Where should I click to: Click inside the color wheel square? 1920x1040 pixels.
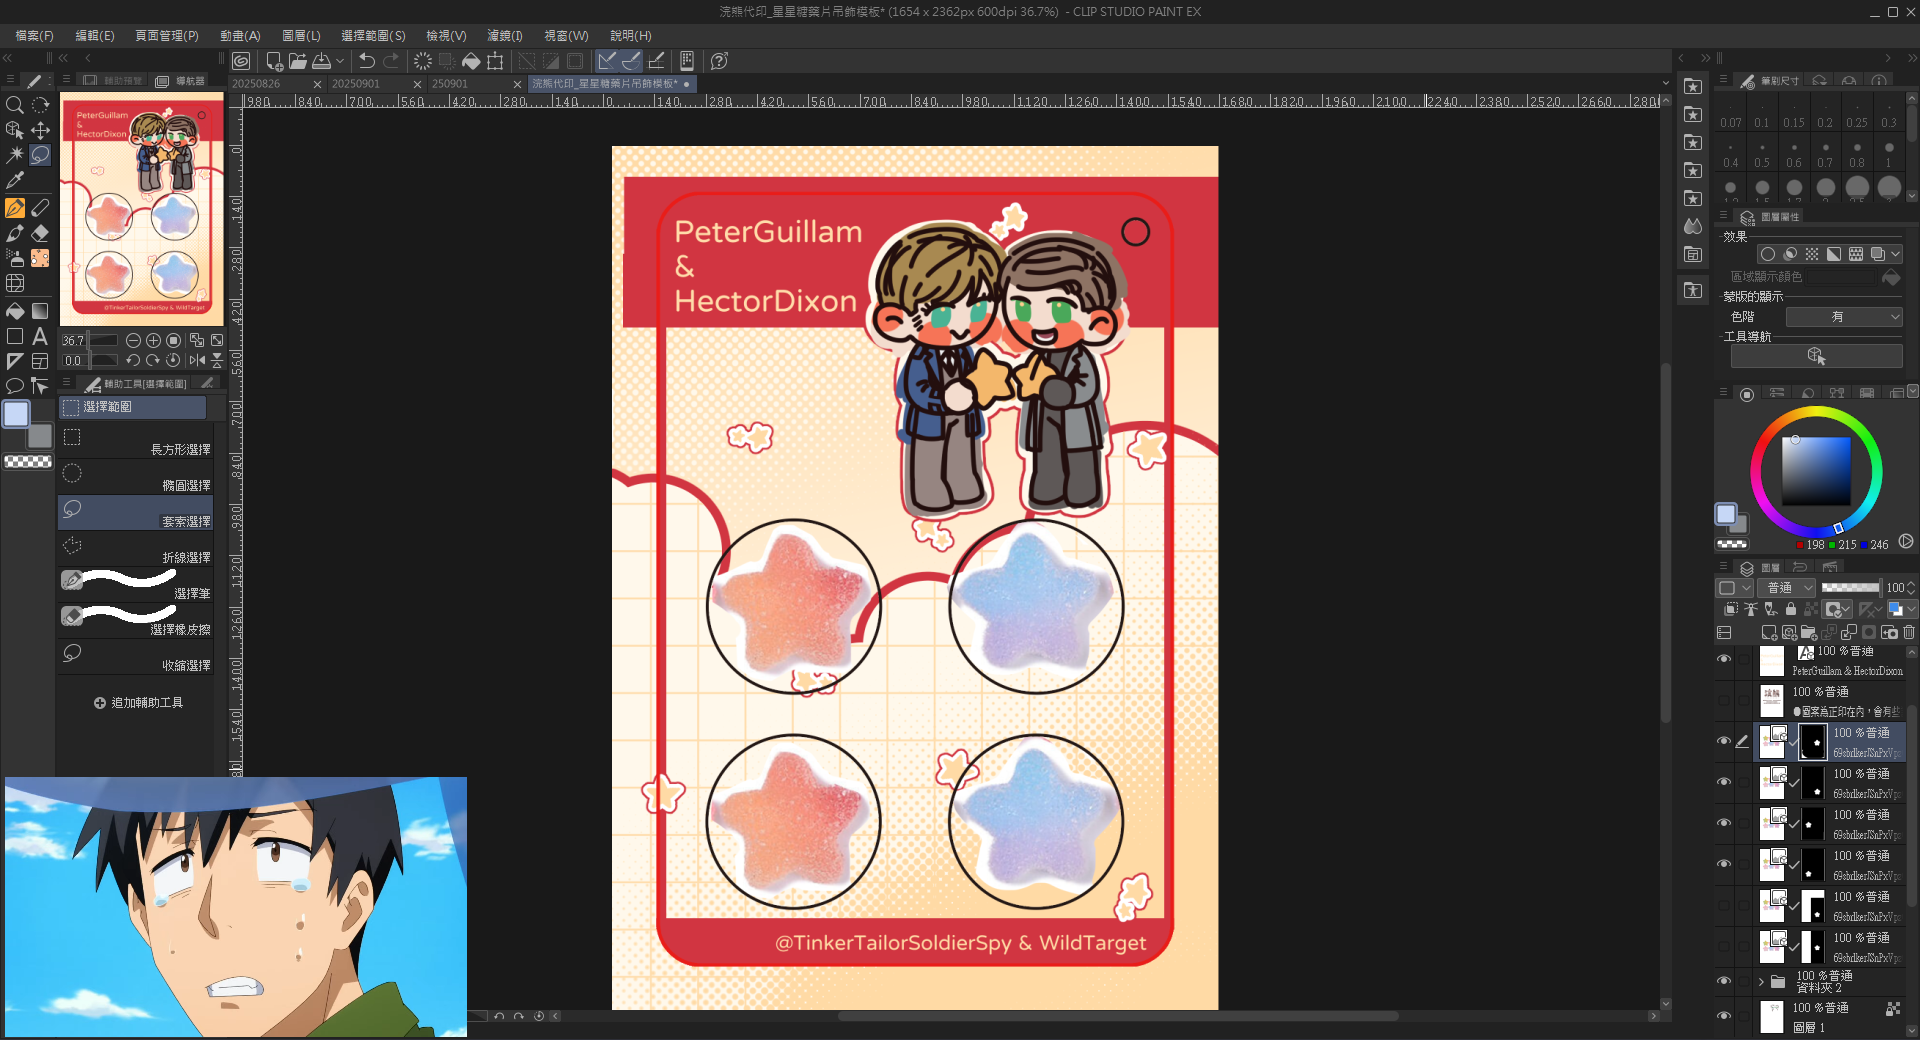pos(1816,472)
